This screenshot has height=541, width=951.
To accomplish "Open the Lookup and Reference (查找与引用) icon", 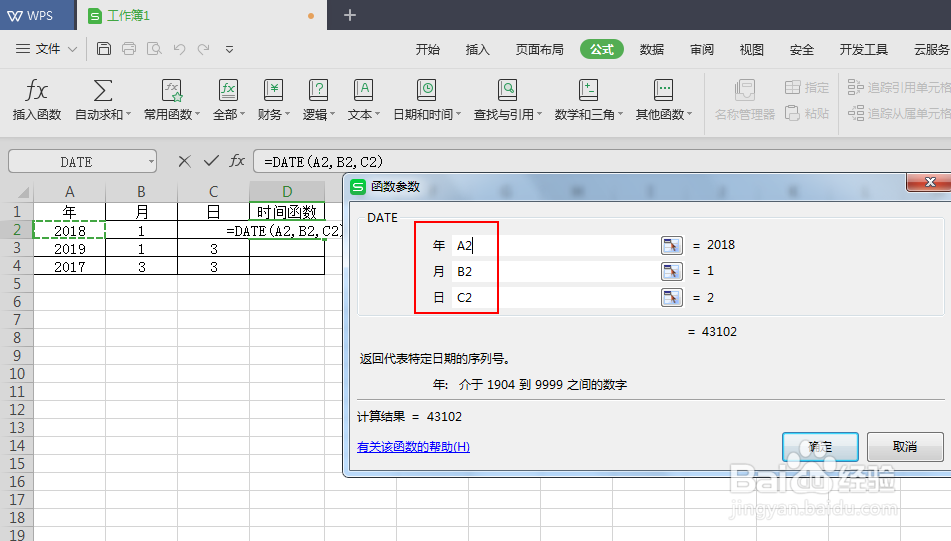I will pos(507,91).
